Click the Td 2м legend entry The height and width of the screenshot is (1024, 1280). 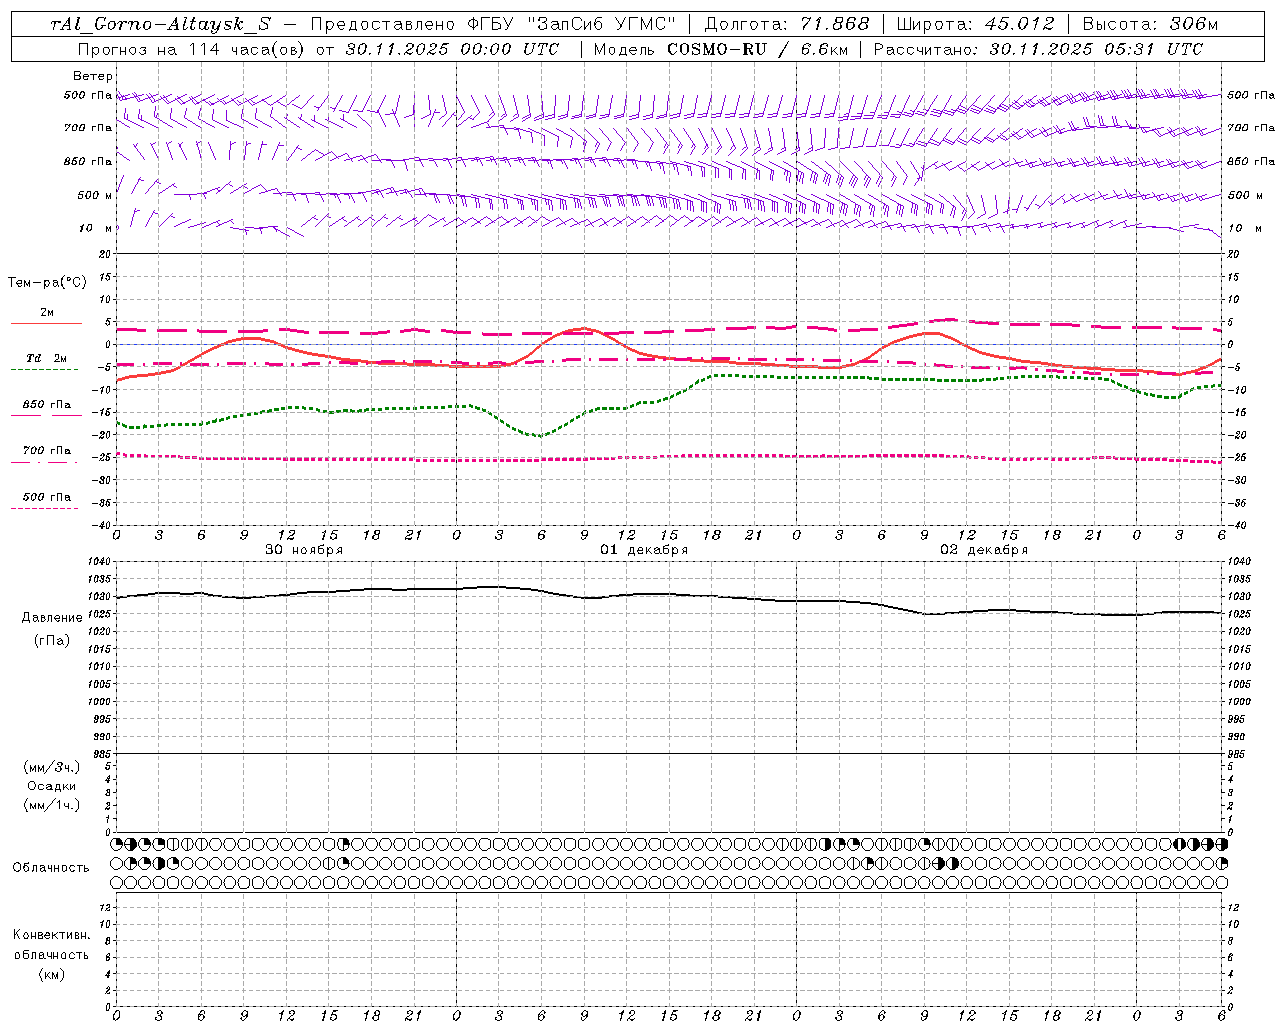(46, 358)
